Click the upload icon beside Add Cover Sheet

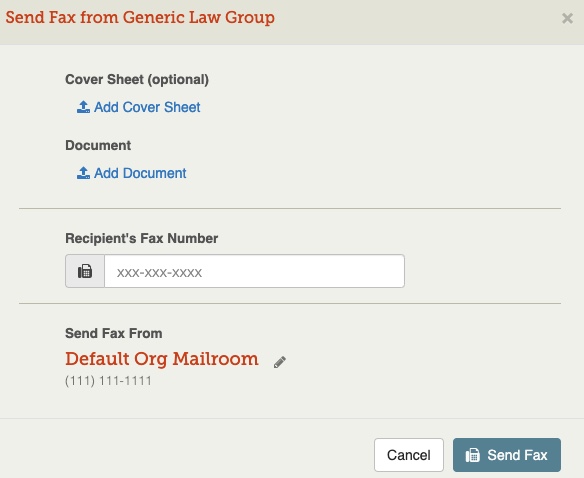[x=83, y=107]
